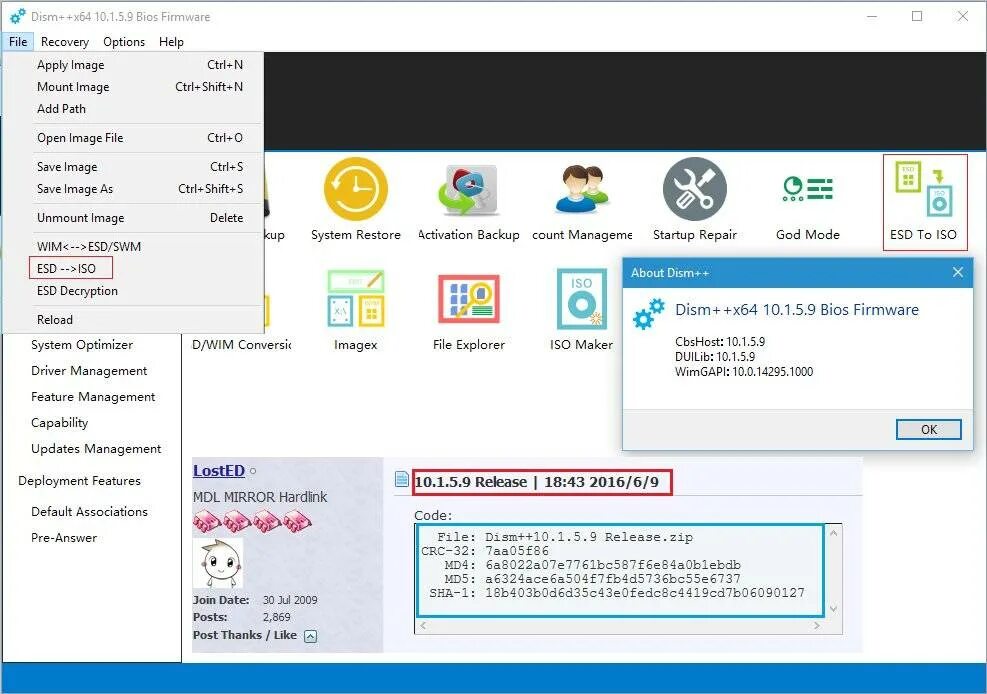987x694 pixels.
Task: Select Feature Management in sidebar
Action: pos(93,396)
